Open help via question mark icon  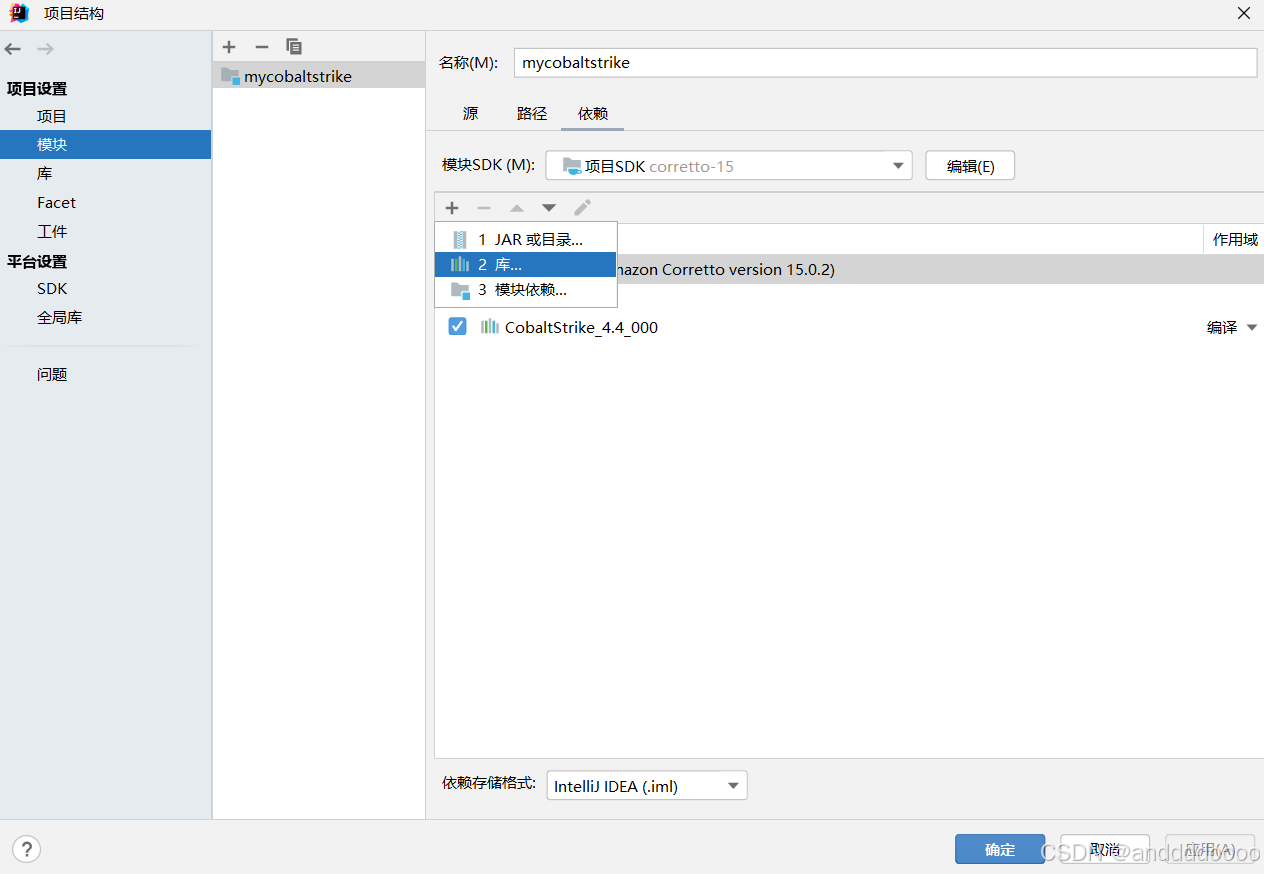coord(27,850)
